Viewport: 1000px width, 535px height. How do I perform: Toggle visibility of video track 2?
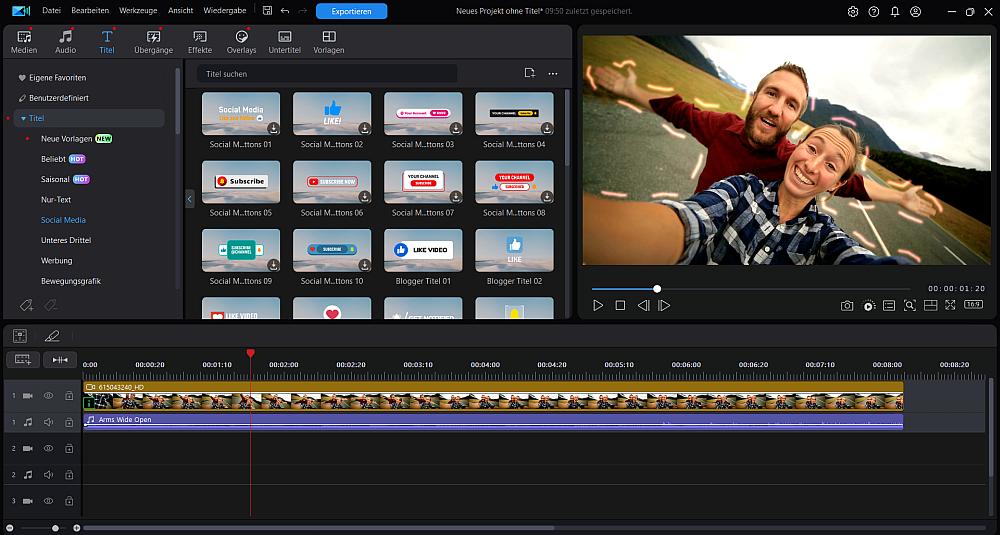[x=48, y=449]
